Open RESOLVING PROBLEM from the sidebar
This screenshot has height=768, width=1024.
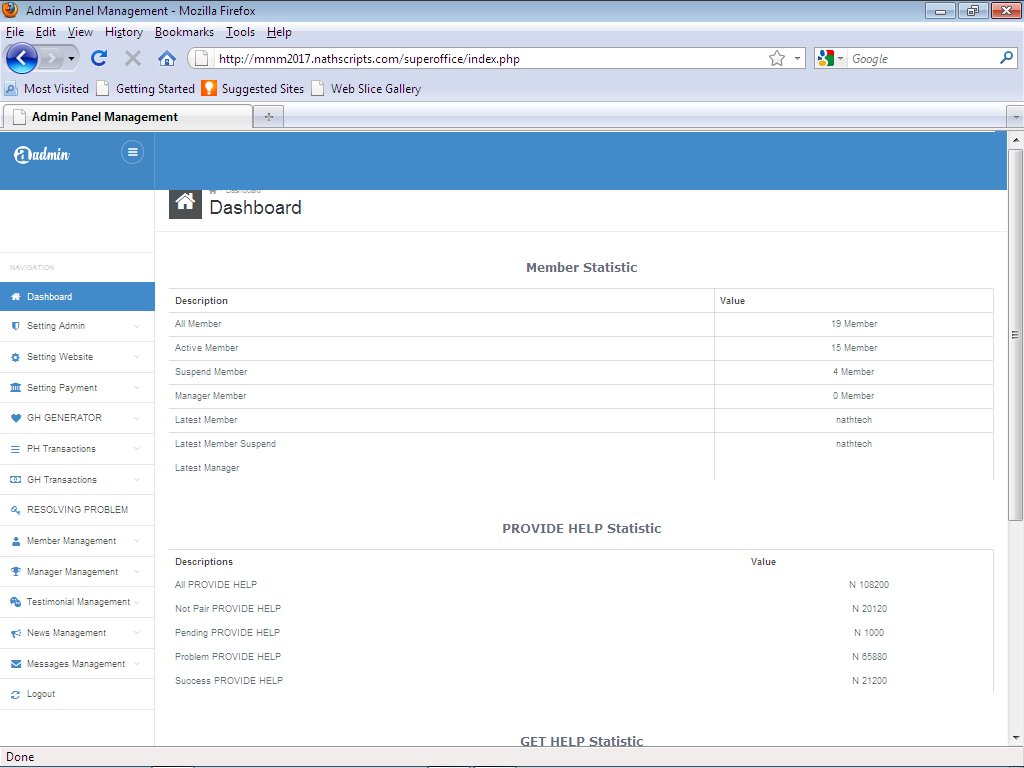[x=77, y=509]
